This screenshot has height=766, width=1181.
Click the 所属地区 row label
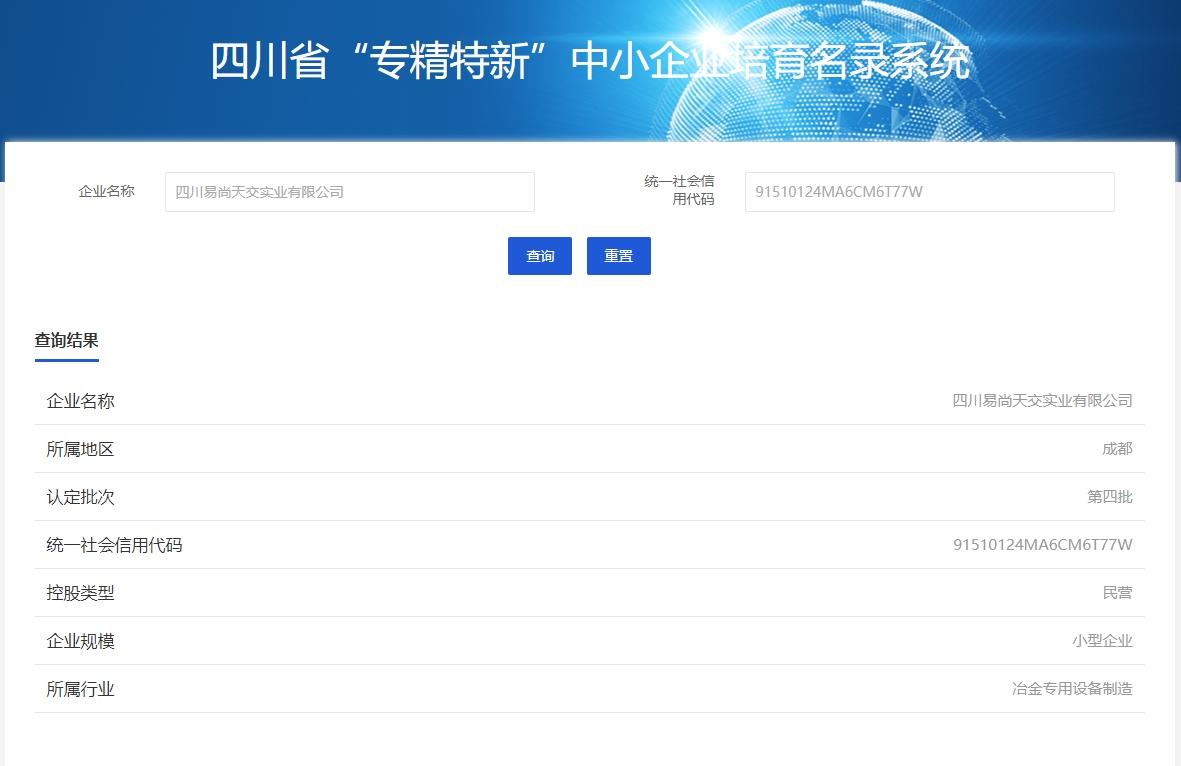pyautogui.click(x=80, y=449)
